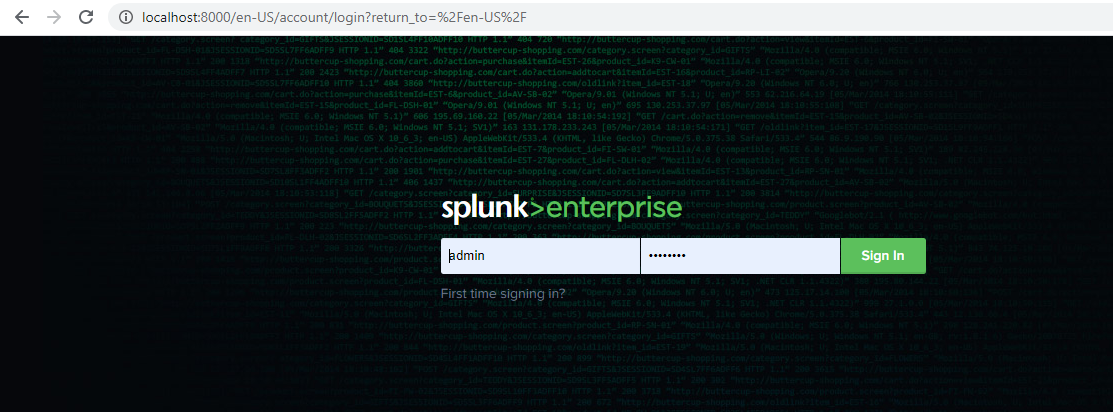Image resolution: width=1113 pixels, height=412 pixels.
Task: Click the username field containing admin
Action: pos(540,256)
